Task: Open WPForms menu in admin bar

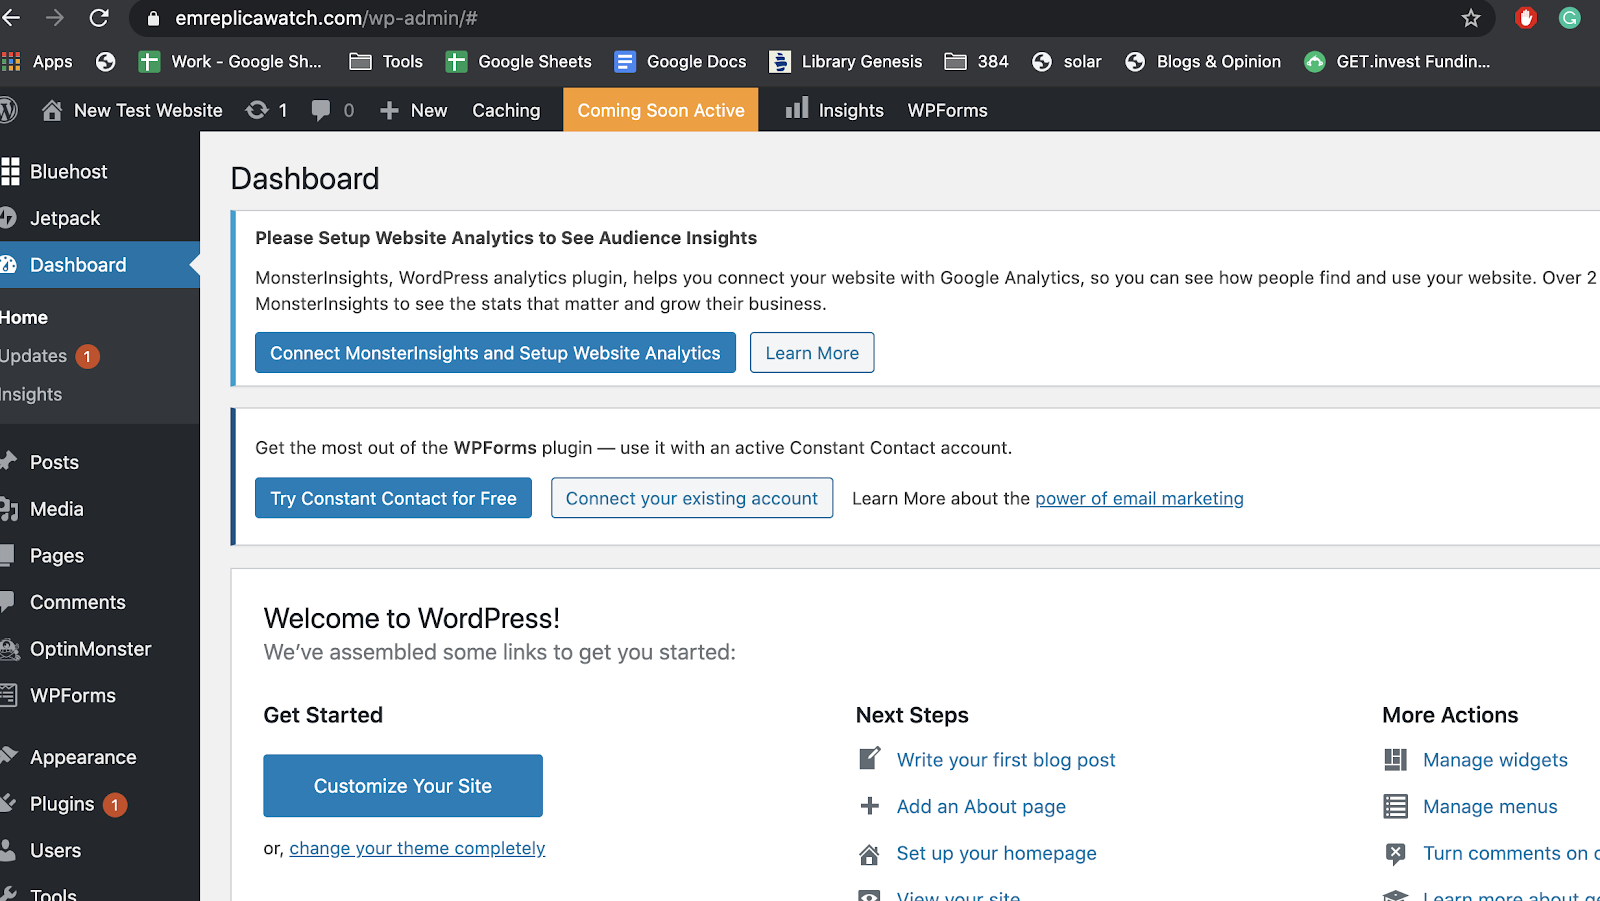Action: pos(947,110)
